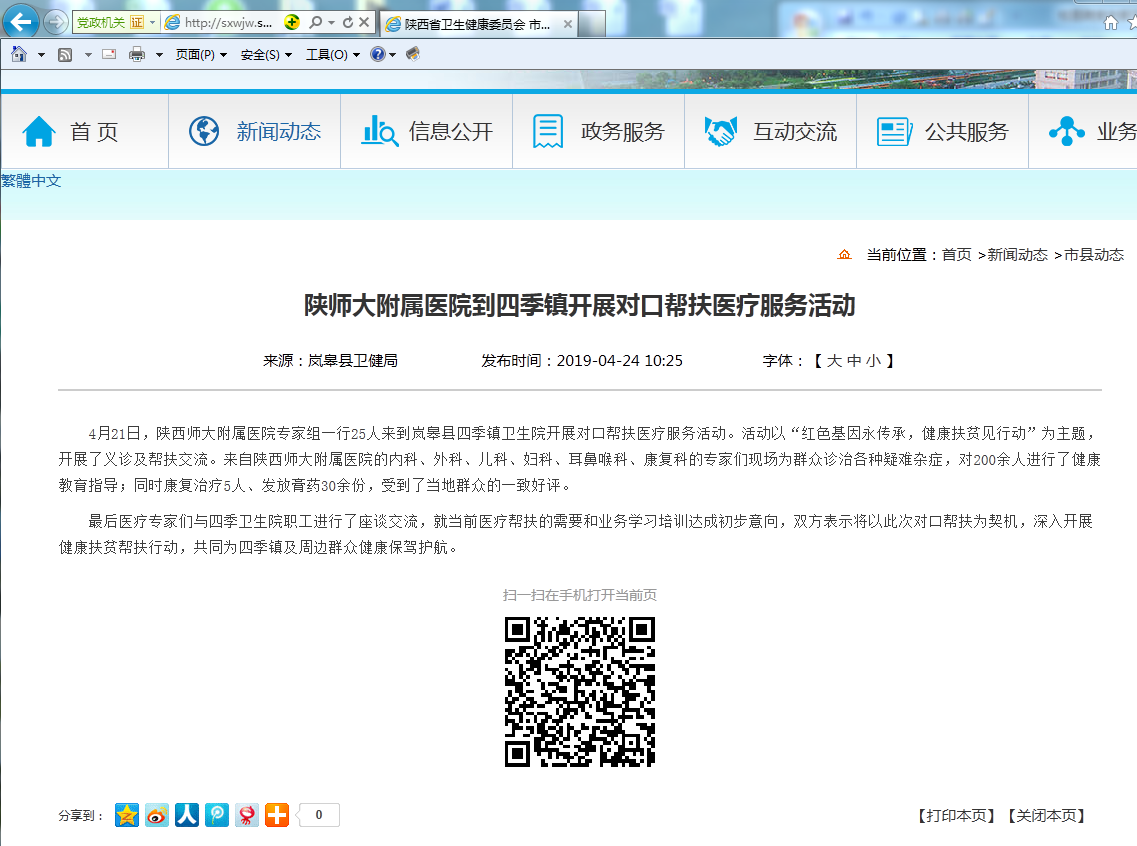Stop loading with the X icon

pyautogui.click(x=364, y=22)
